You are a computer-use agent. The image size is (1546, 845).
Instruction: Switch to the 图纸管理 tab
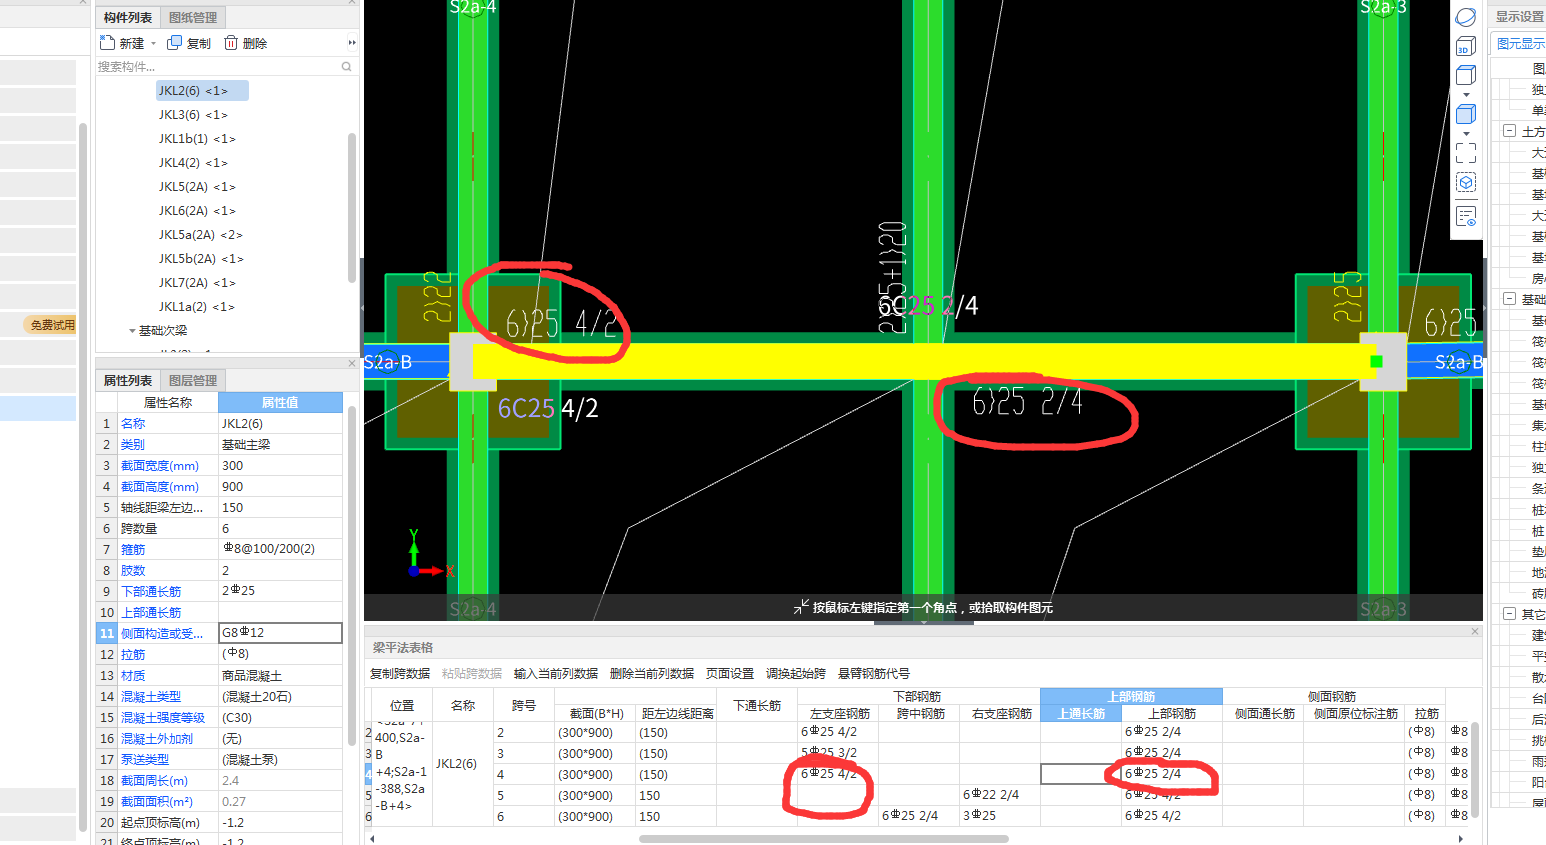(193, 17)
